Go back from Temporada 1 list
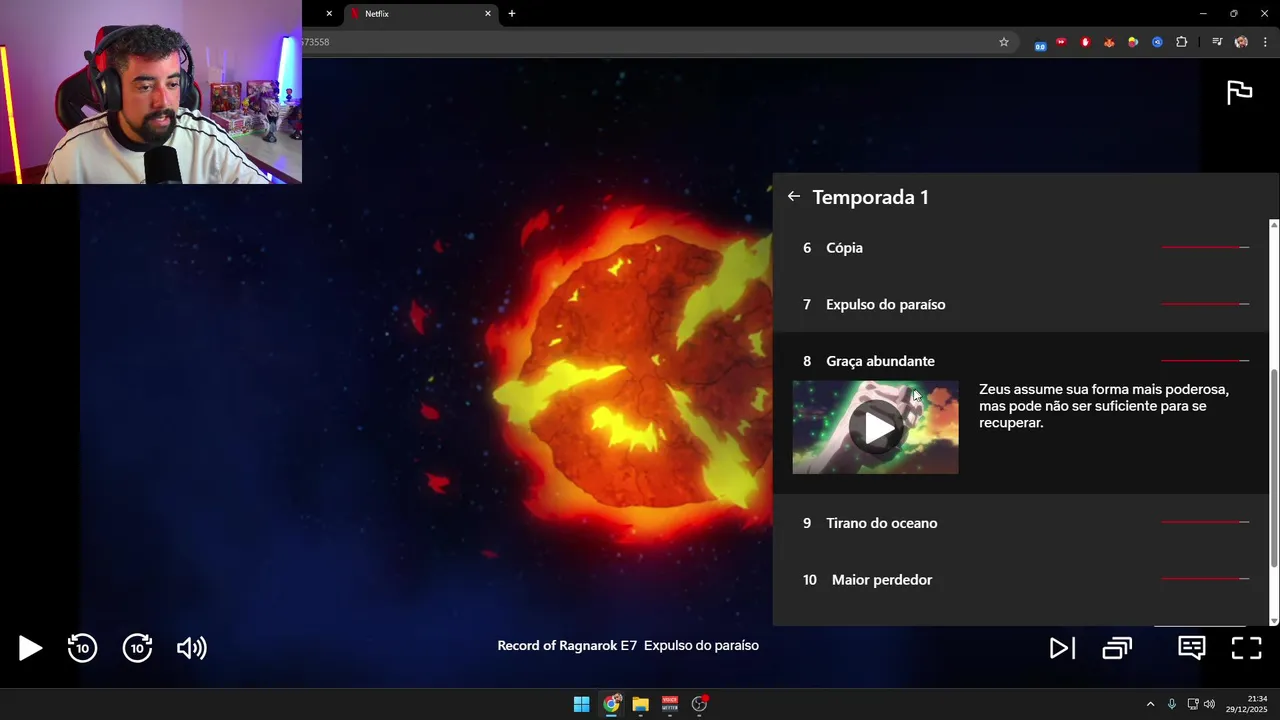The image size is (1280, 720). click(793, 197)
